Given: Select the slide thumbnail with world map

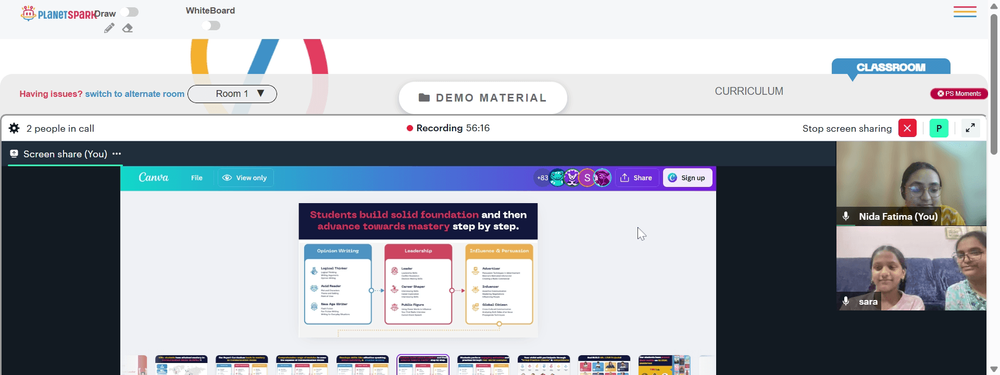Looking at the screenshot, I should [182, 365].
